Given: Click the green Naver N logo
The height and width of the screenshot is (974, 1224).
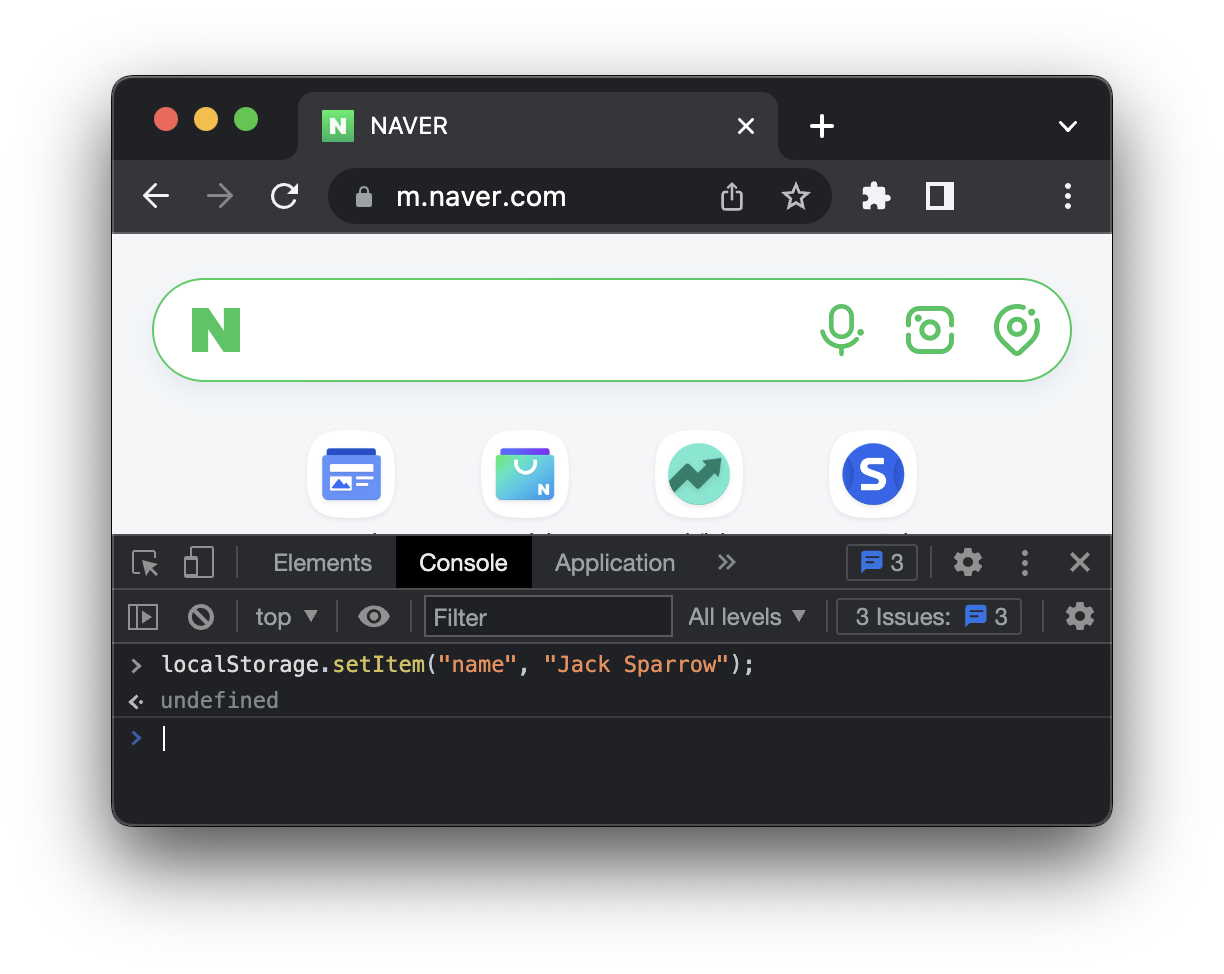Looking at the screenshot, I should pos(216,330).
